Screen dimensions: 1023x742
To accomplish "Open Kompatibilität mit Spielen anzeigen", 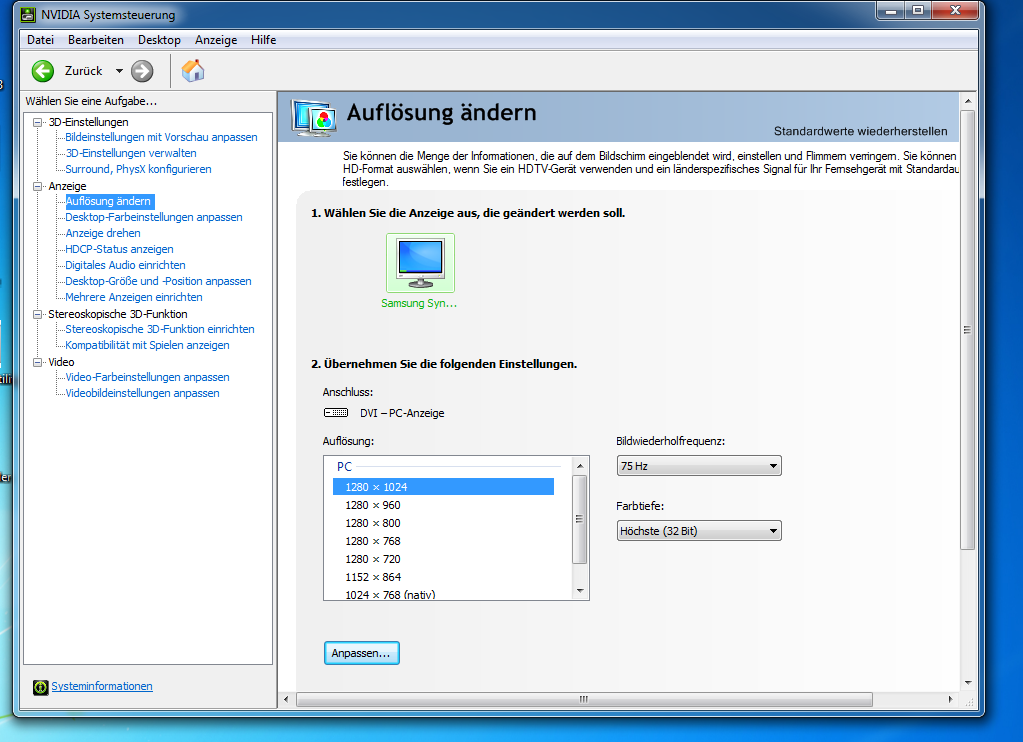I will [x=147, y=345].
